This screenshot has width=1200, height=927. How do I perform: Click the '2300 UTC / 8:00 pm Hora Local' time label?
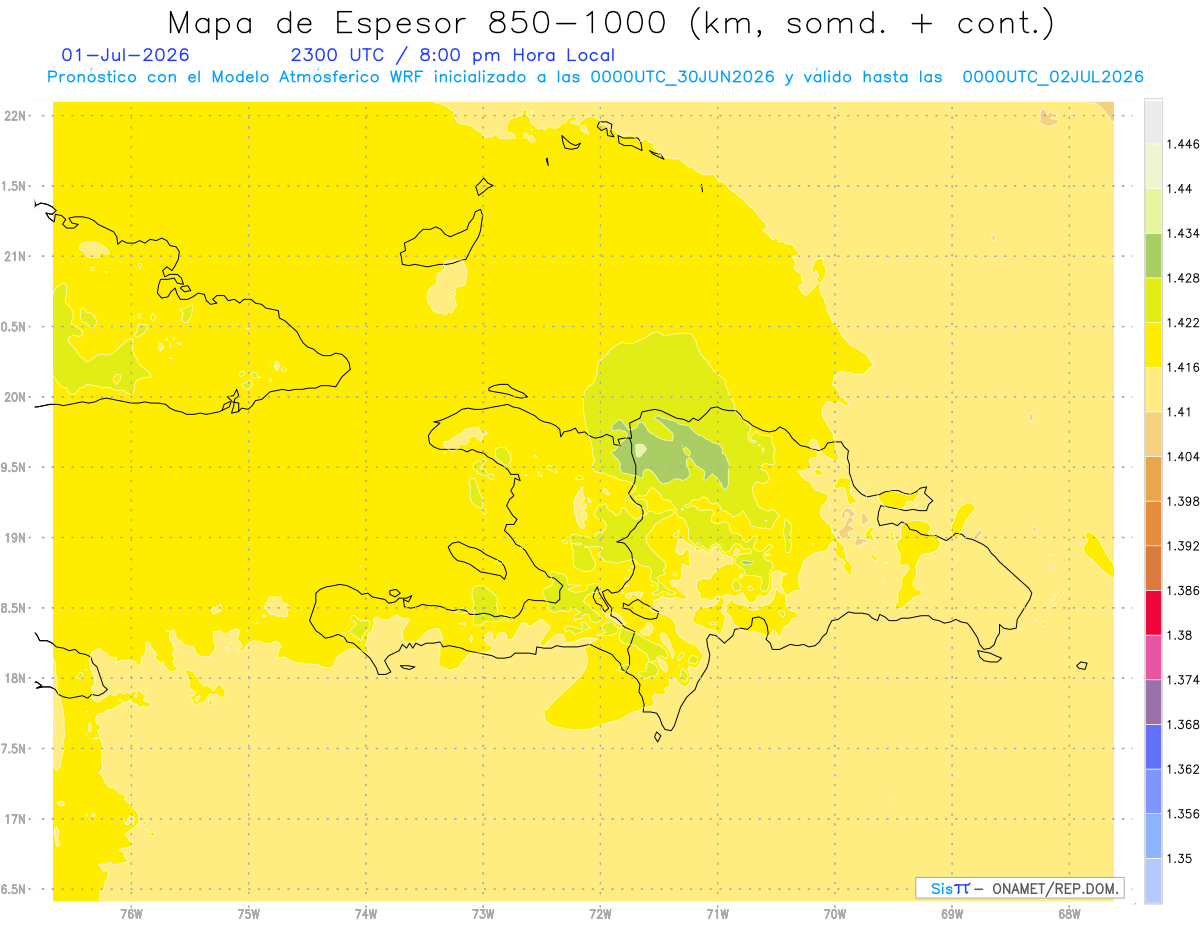(x=453, y=56)
